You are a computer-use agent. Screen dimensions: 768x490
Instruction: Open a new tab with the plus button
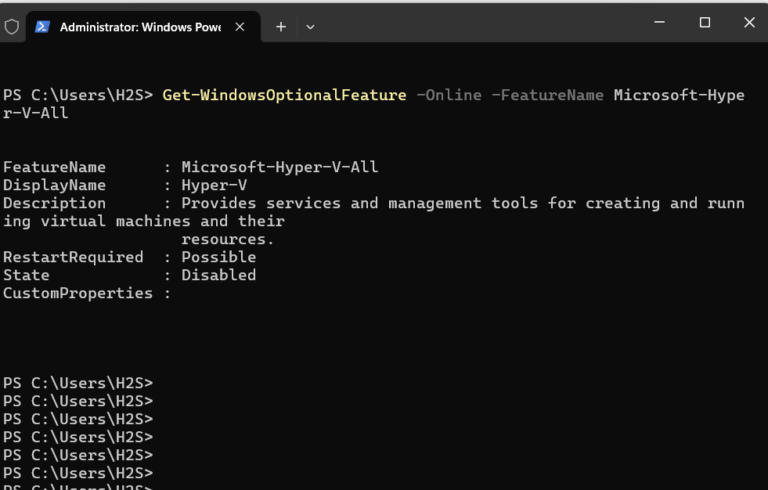point(281,27)
